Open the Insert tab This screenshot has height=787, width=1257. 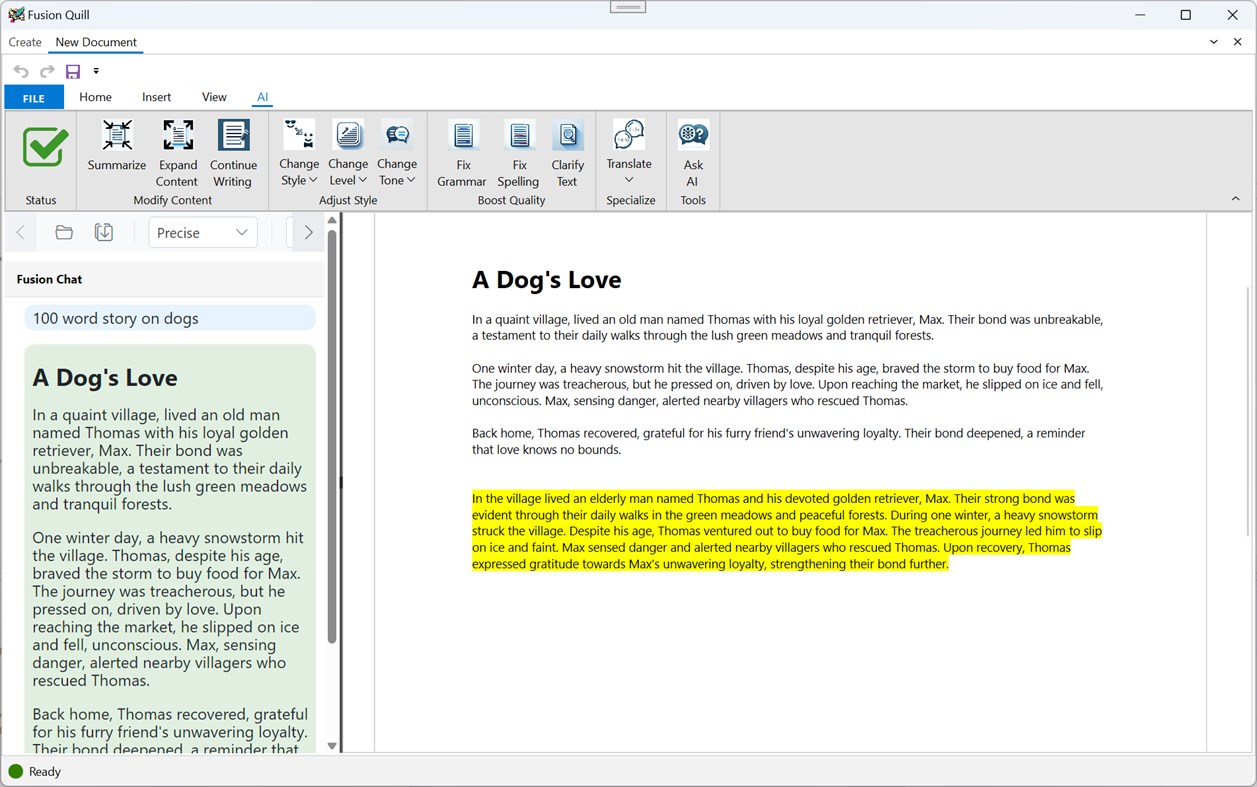point(156,97)
